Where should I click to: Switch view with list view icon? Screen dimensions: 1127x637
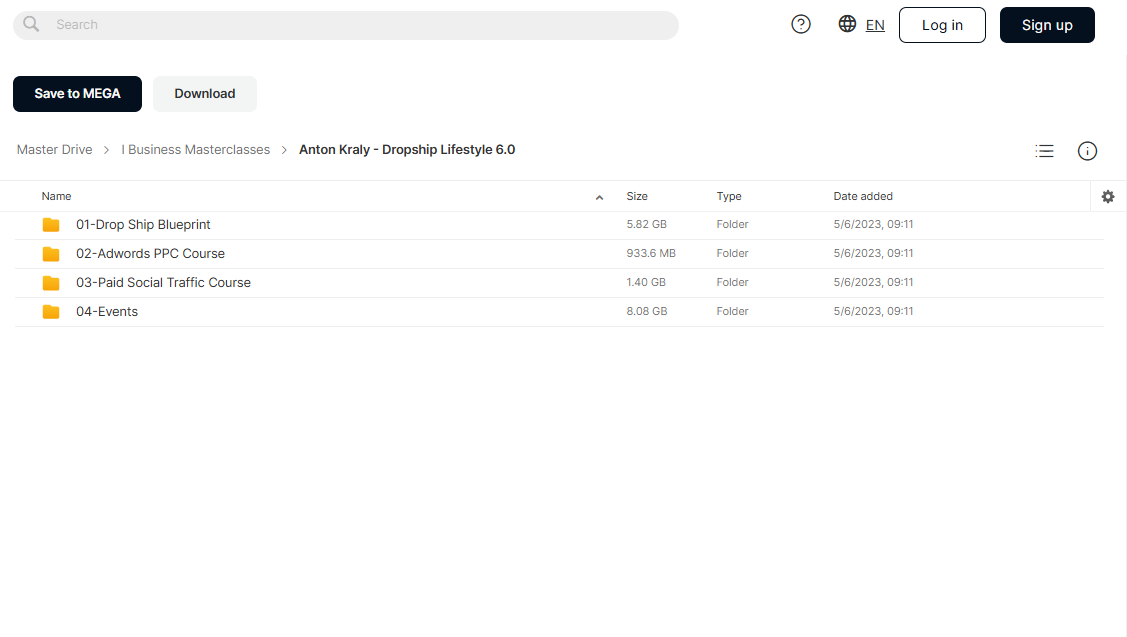pos(1044,151)
